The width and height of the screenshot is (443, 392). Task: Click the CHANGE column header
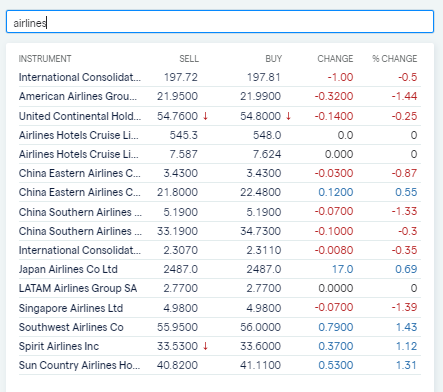pyautogui.click(x=335, y=59)
